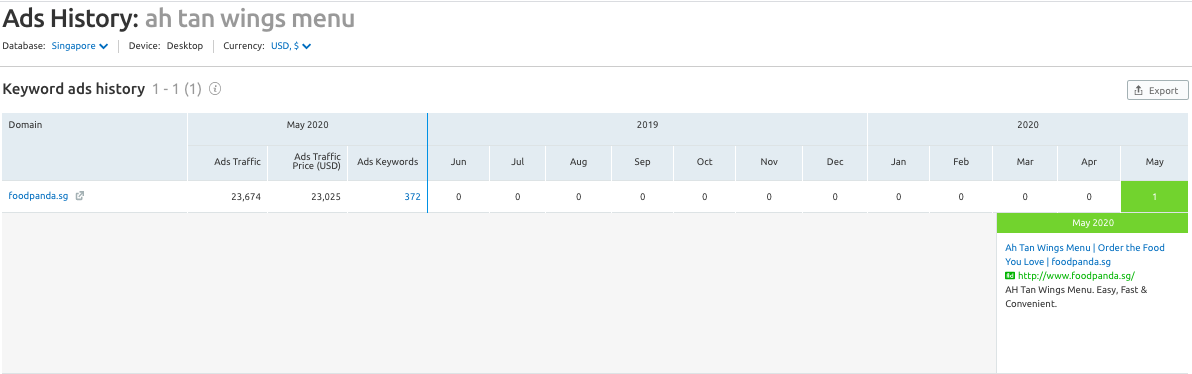The height and width of the screenshot is (374, 1192).
Task: Click the 372 ads keywords link
Action: (412, 197)
